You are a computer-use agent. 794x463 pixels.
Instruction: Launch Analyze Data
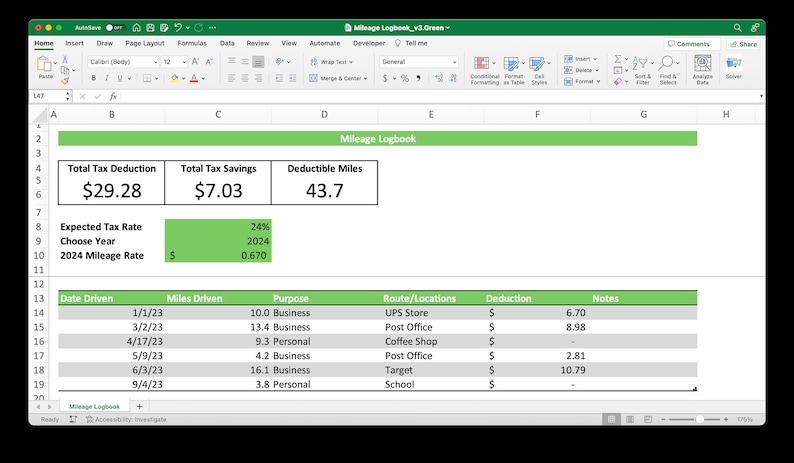point(702,70)
